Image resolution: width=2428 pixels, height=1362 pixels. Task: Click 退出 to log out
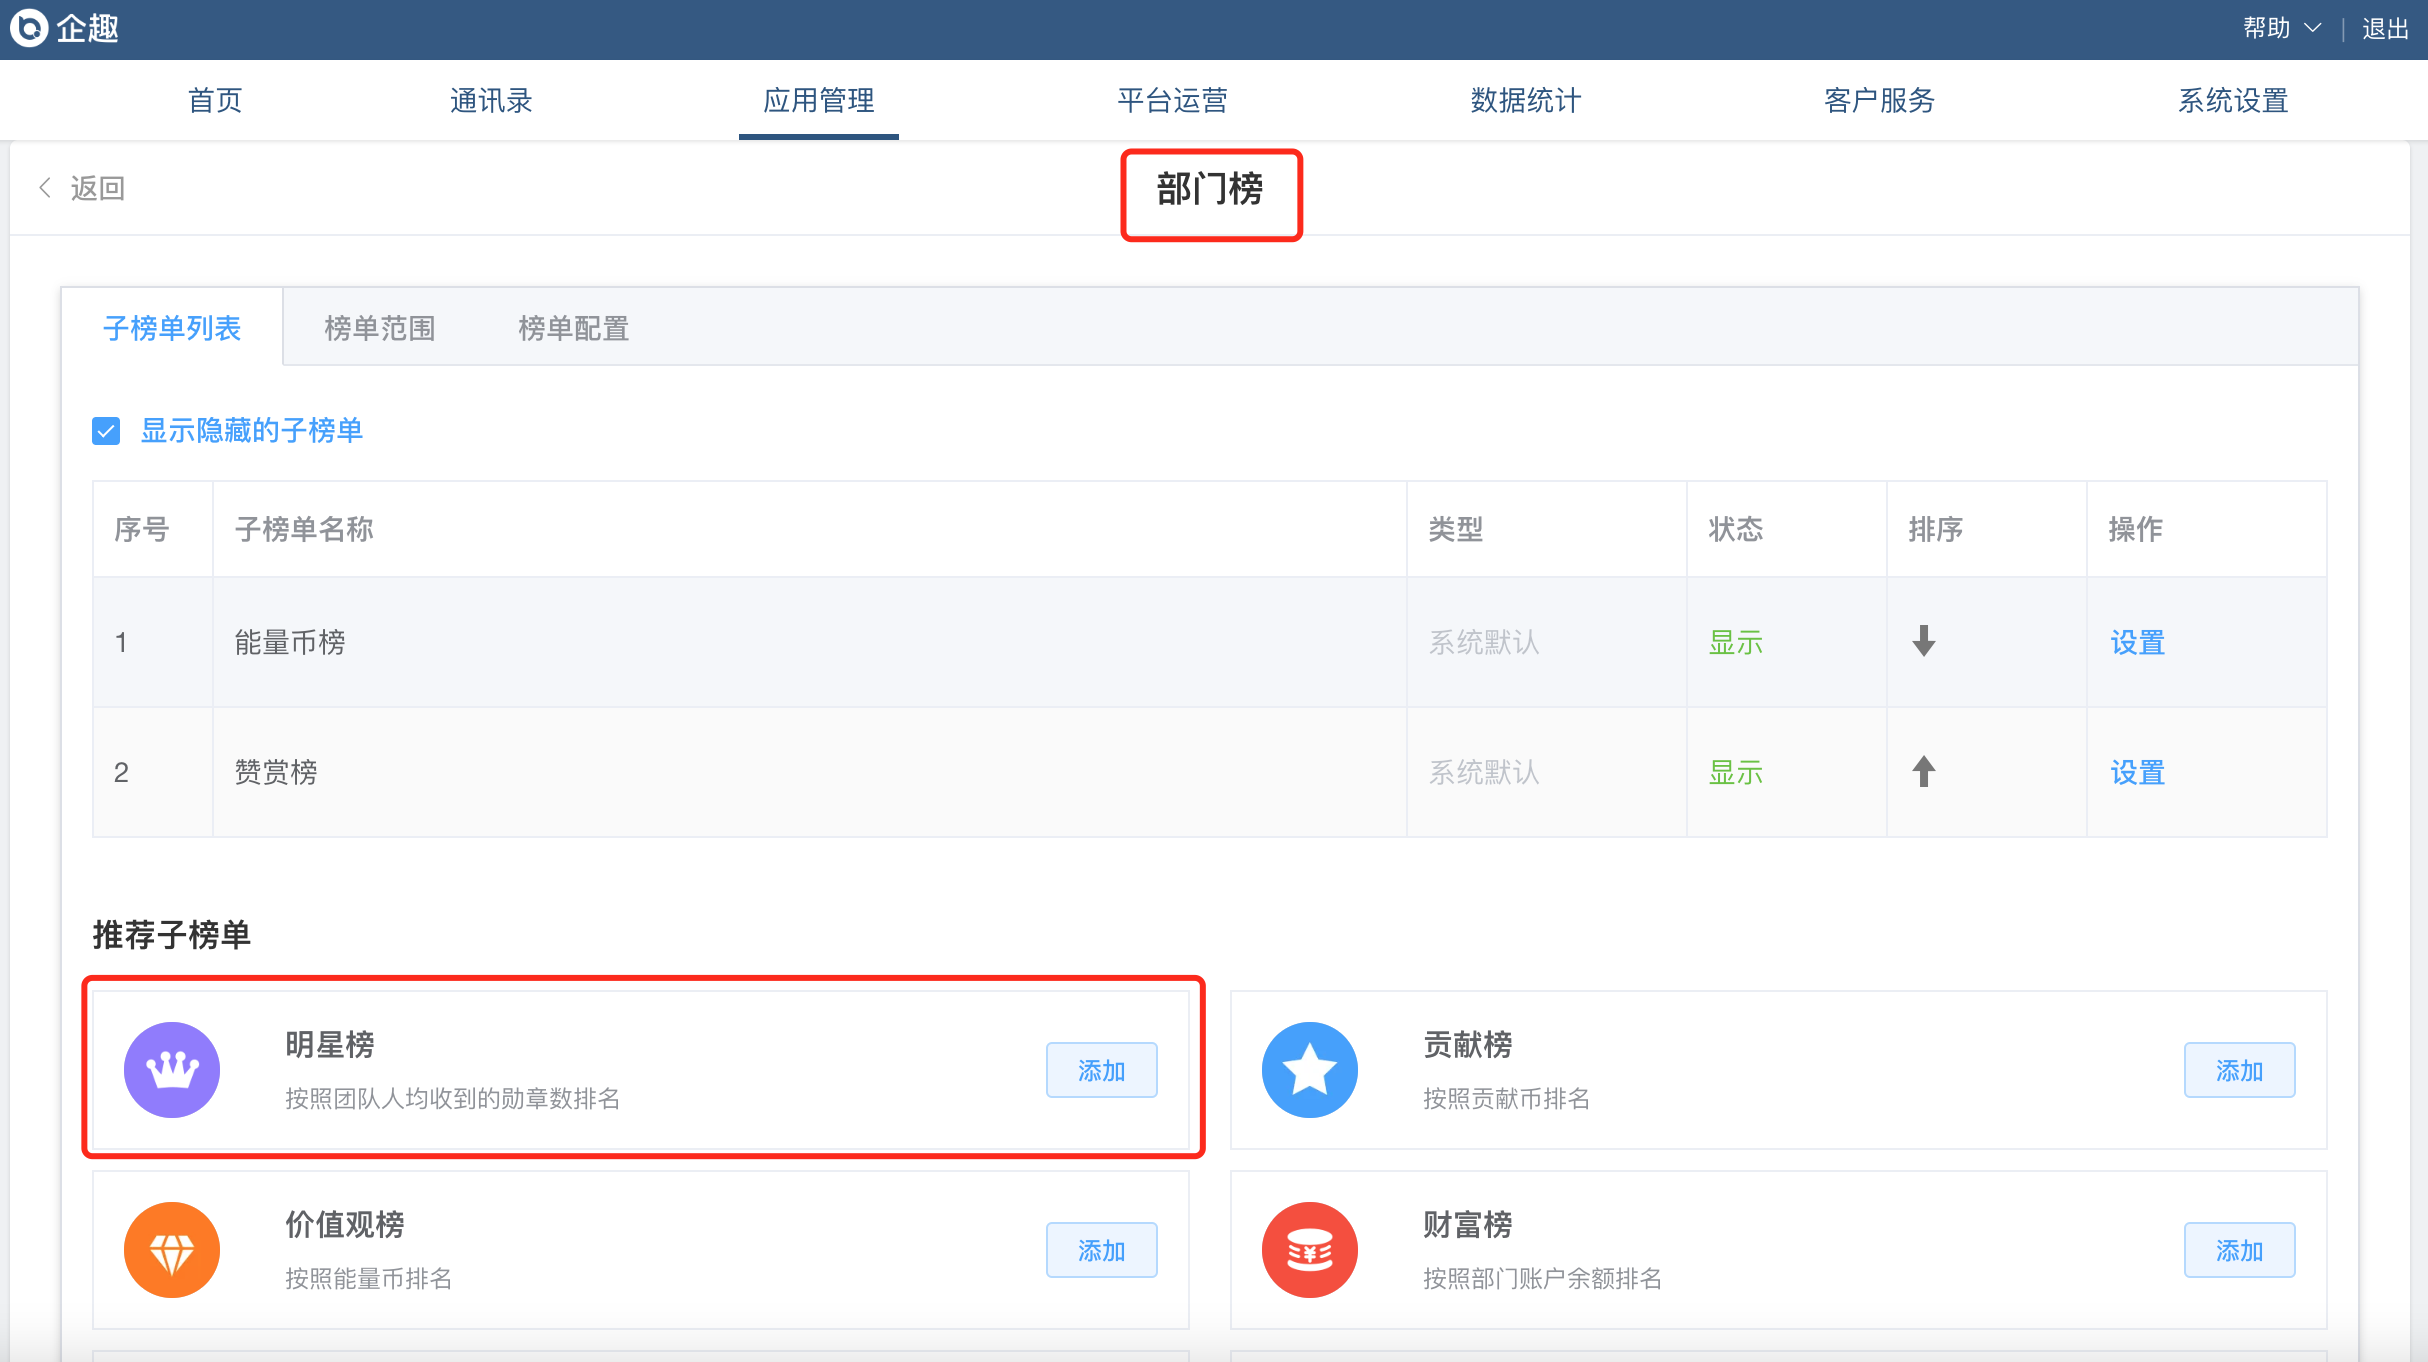(2385, 28)
